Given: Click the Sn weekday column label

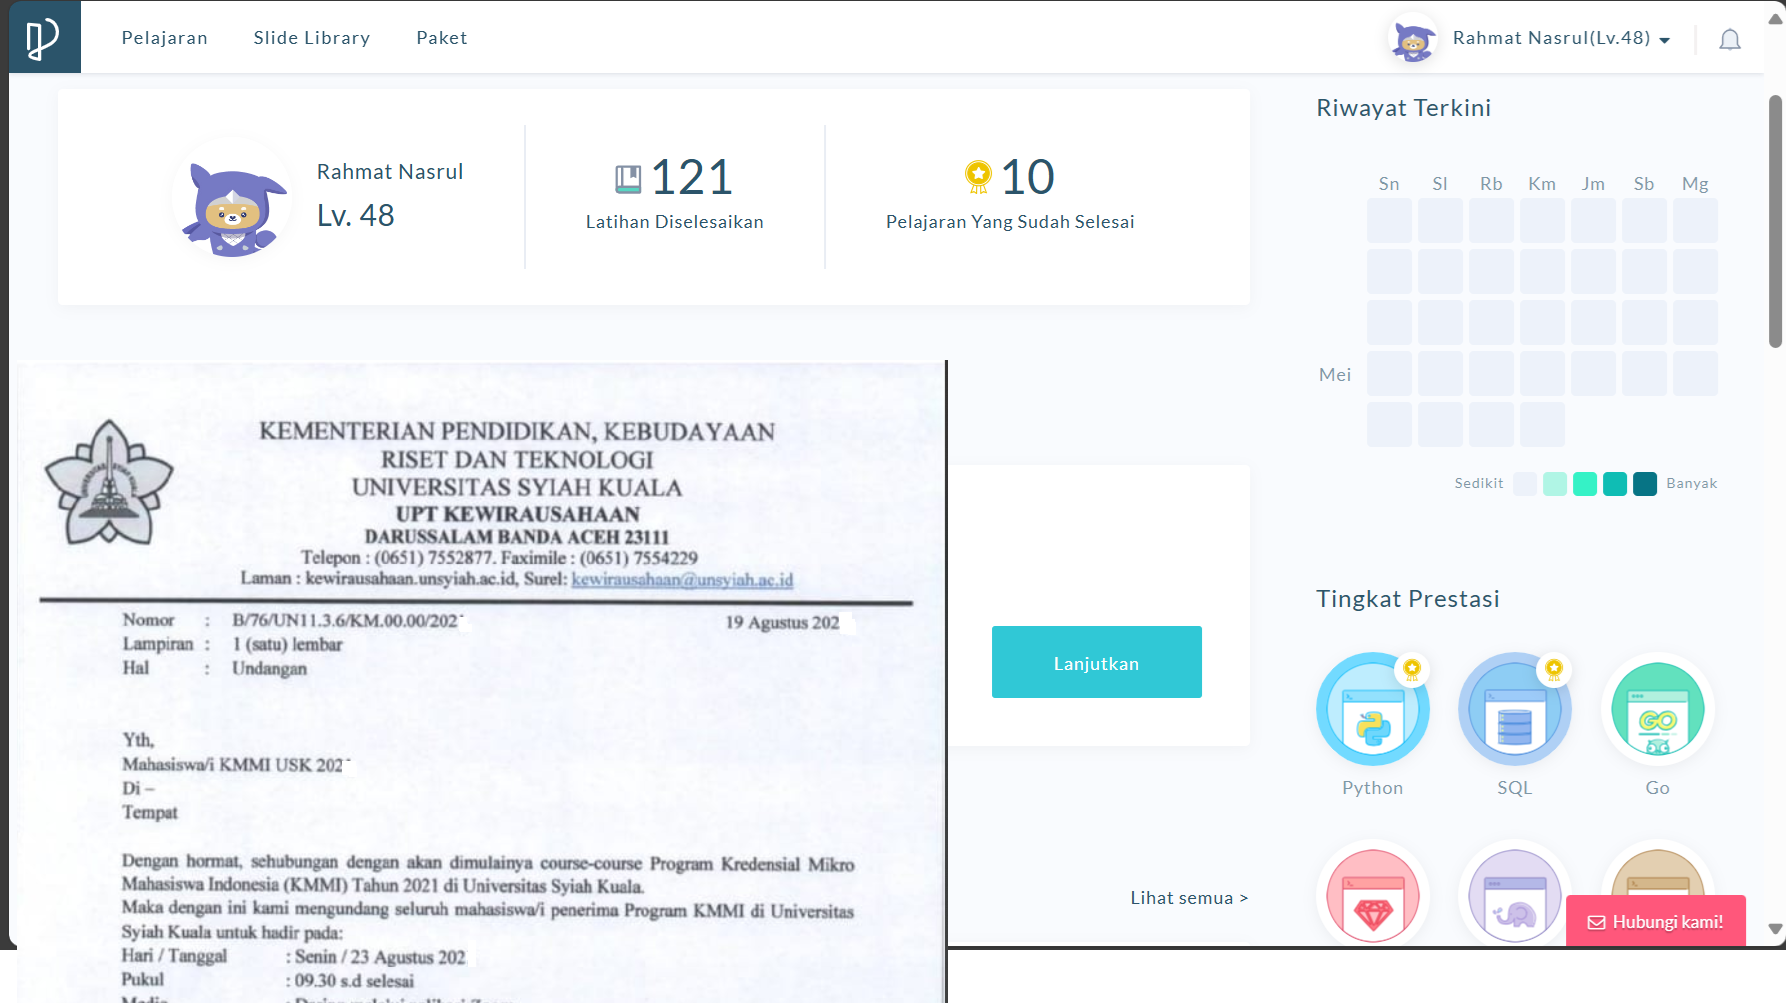Looking at the screenshot, I should pyautogui.click(x=1389, y=184).
